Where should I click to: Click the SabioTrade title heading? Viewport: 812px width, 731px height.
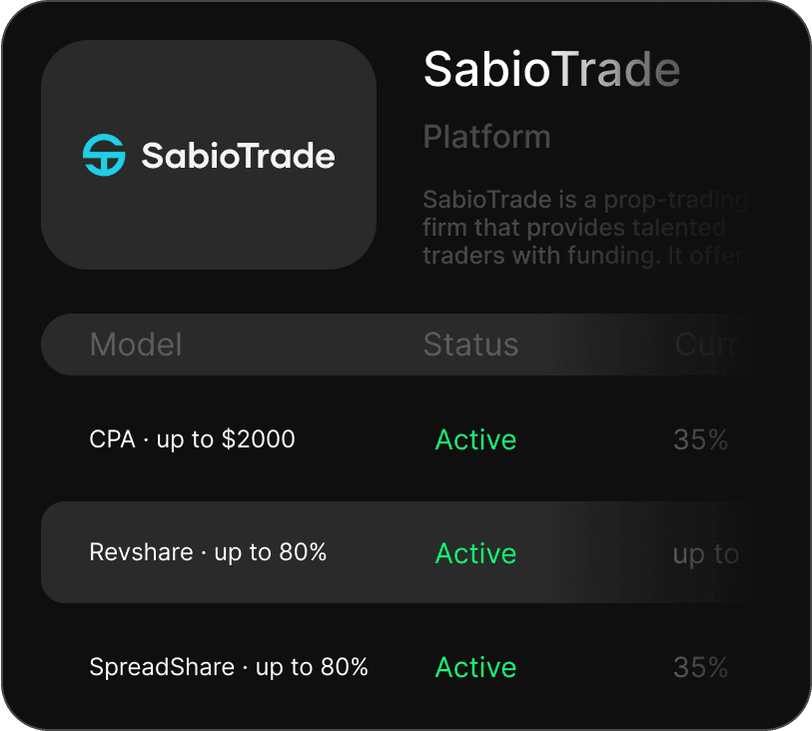point(551,69)
